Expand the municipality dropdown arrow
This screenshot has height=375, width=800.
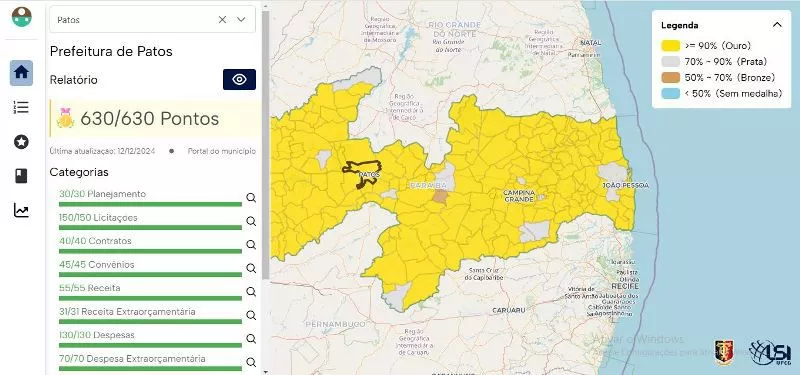(241, 19)
